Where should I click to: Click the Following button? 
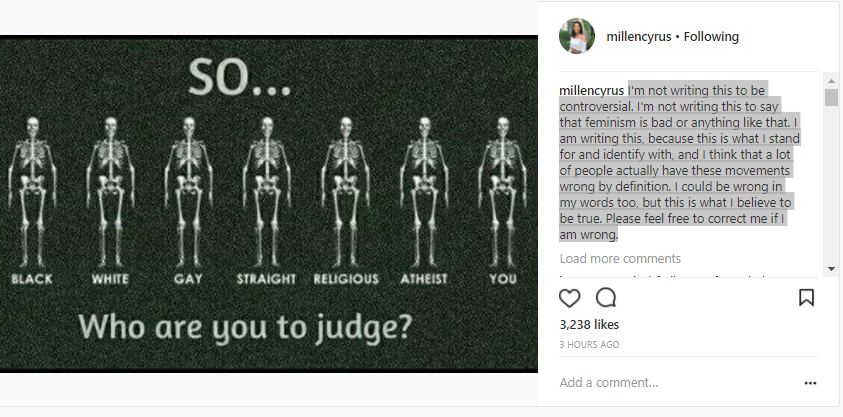(711, 37)
